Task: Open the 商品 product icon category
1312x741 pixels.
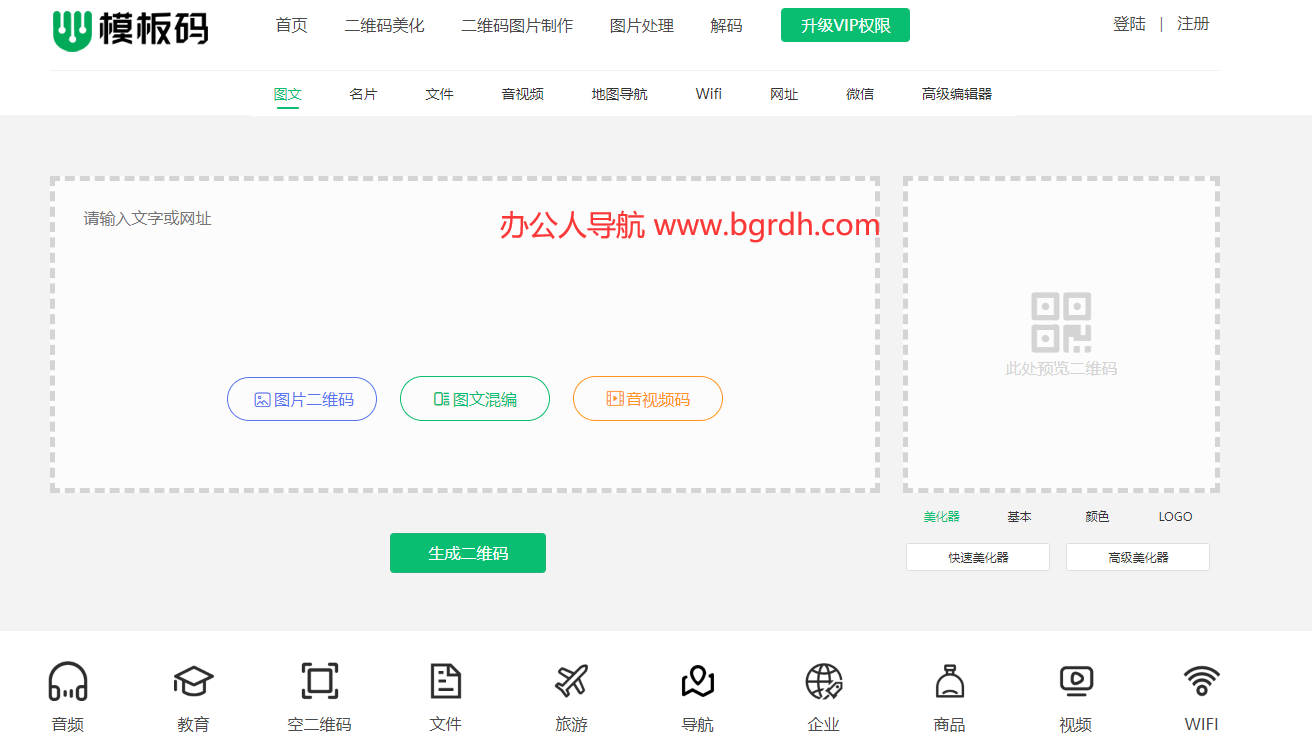Action: [949, 682]
